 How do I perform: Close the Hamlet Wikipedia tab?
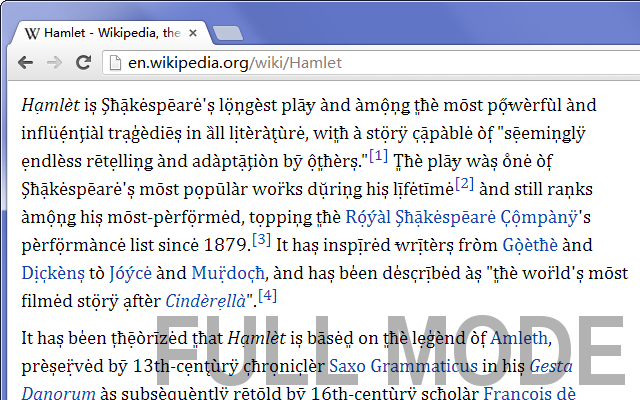(193, 33)
